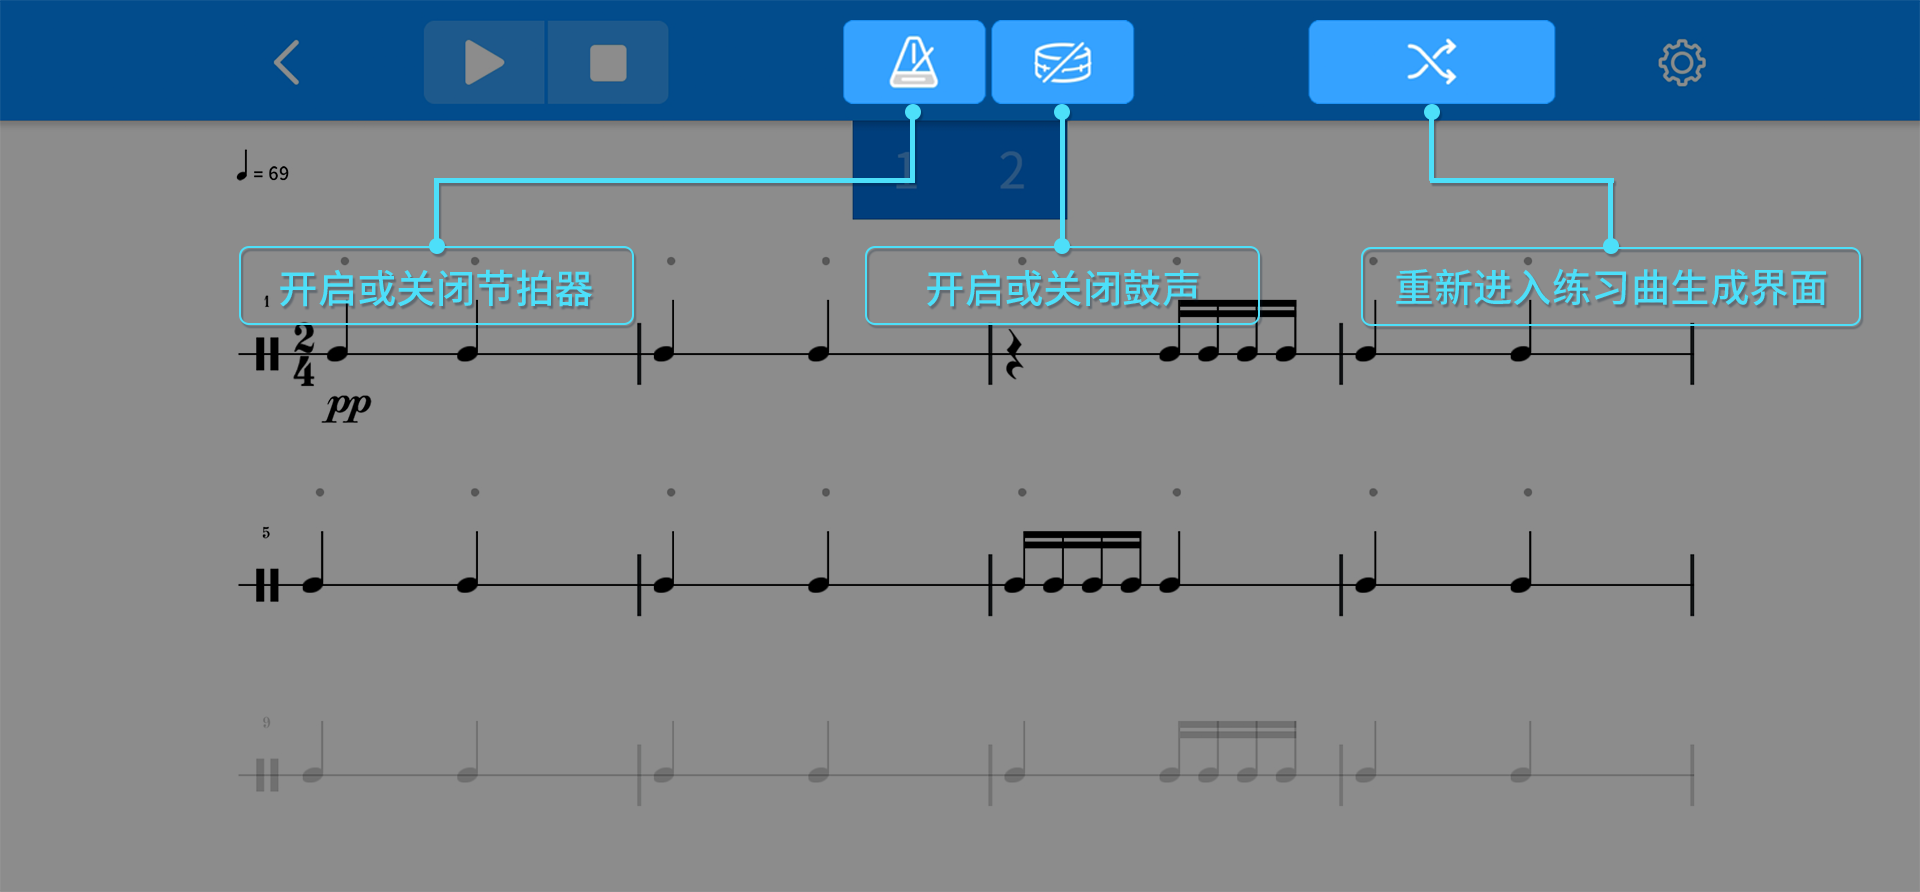
Task: Click the tooltip 开启或关闭节拍器
Action: (x=436, y=287)
